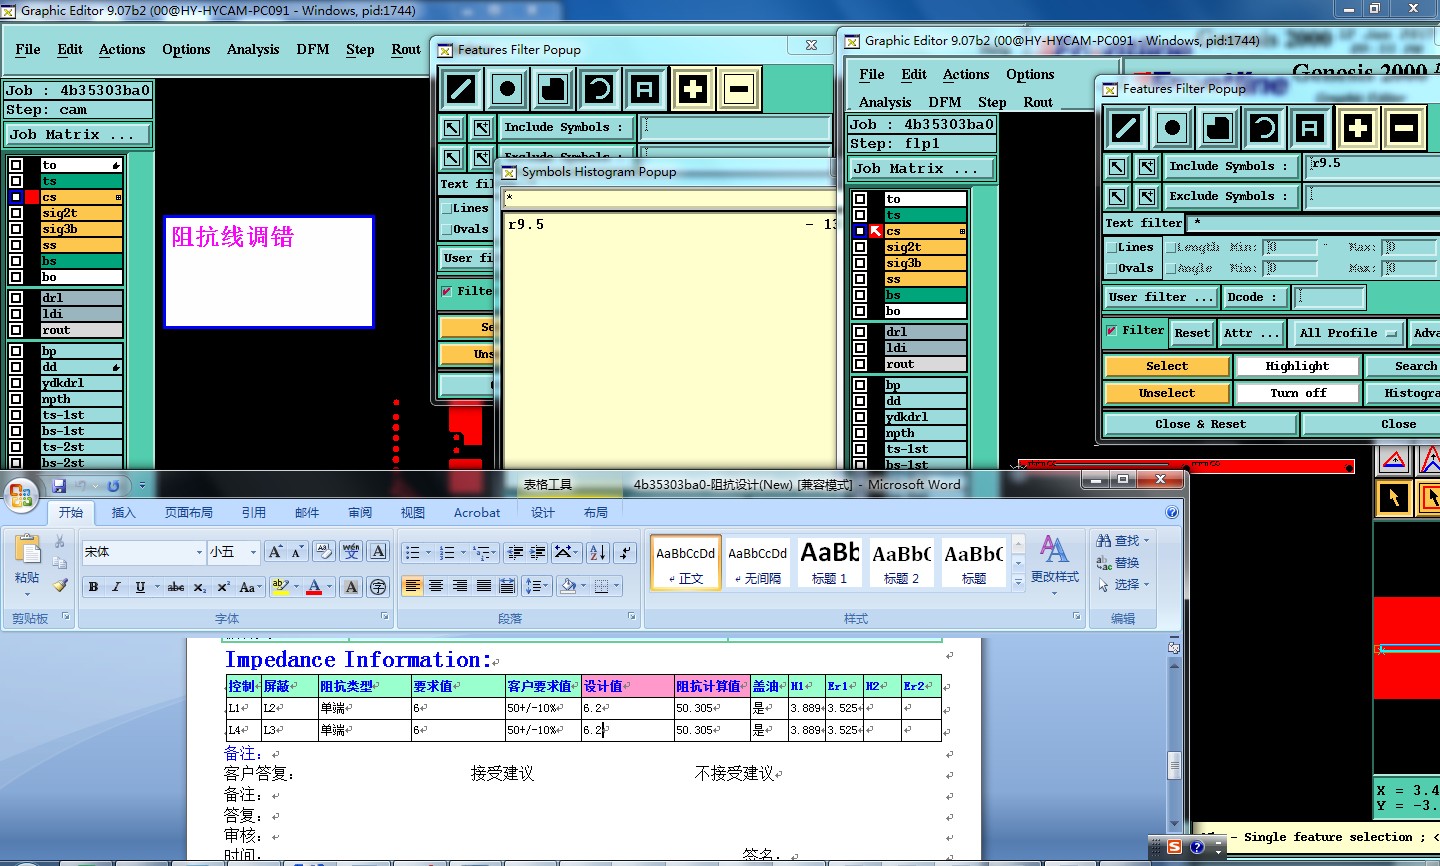Viewport: 1440px width, 866px height.
Task: Toggle sig2t layer checkbox in cam step window
Action: pos(16,213)
